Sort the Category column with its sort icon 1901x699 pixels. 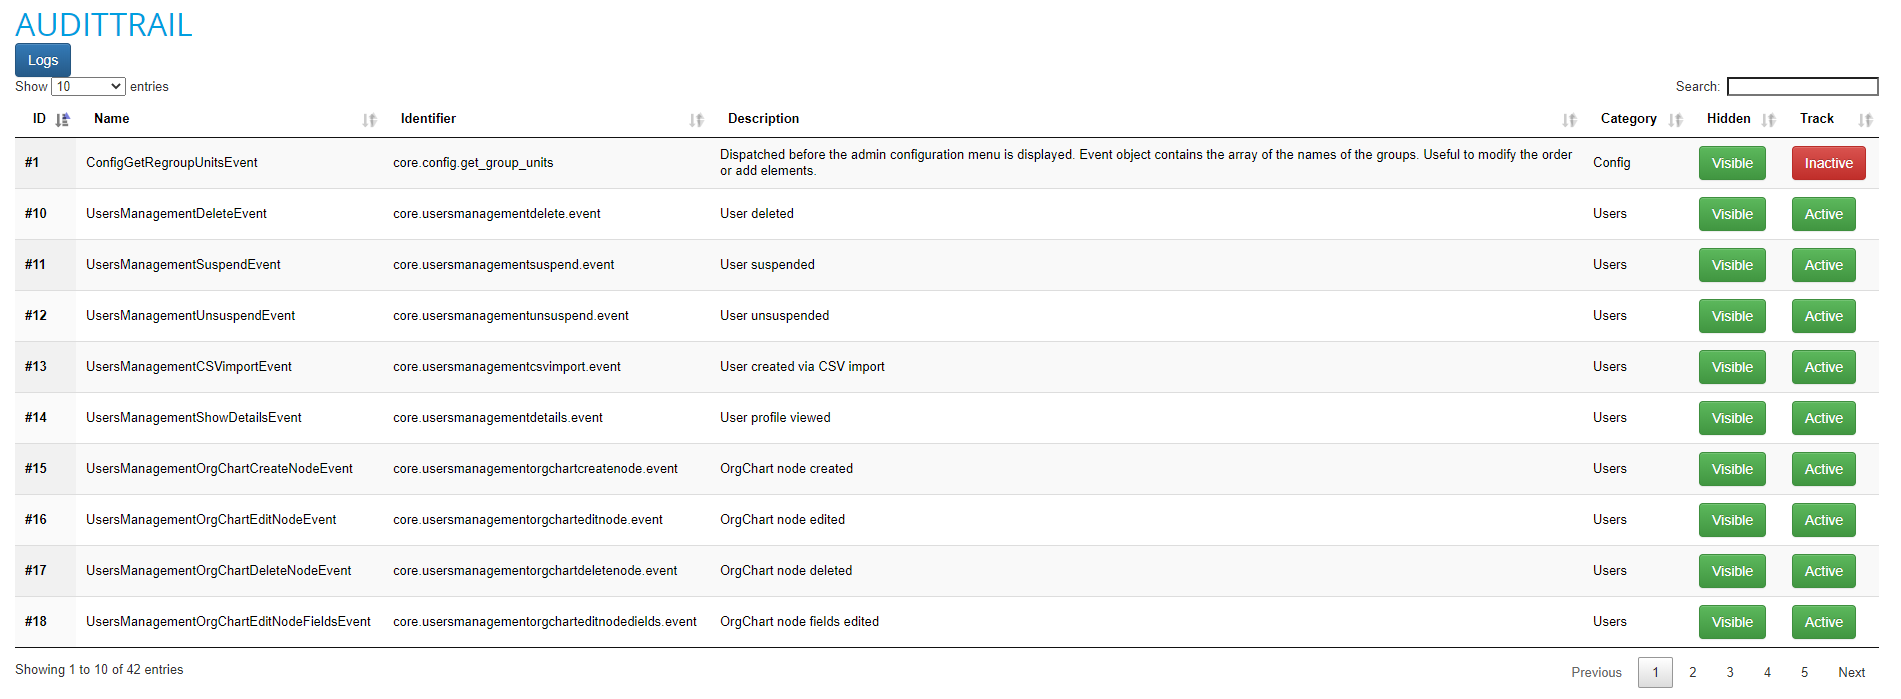(x=1674, y=119)
